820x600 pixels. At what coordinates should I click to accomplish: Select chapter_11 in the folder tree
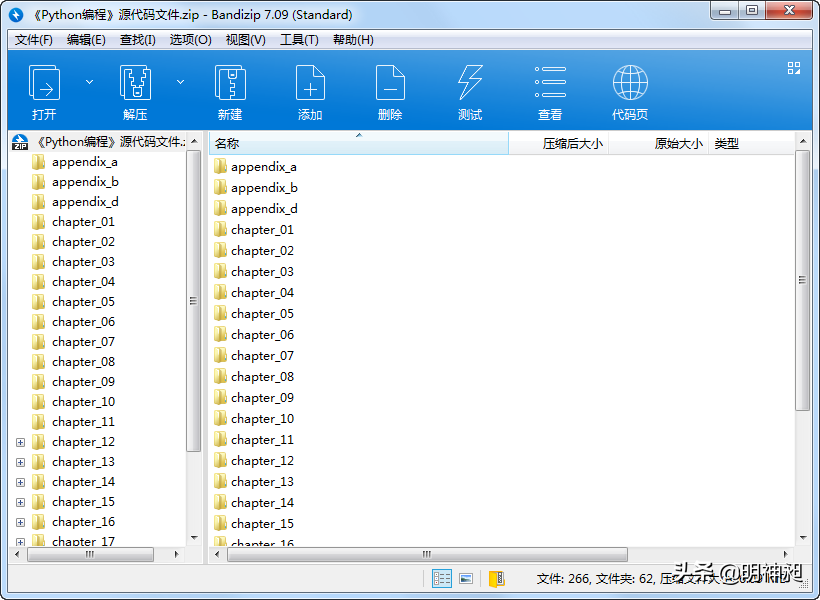(83, 422)
